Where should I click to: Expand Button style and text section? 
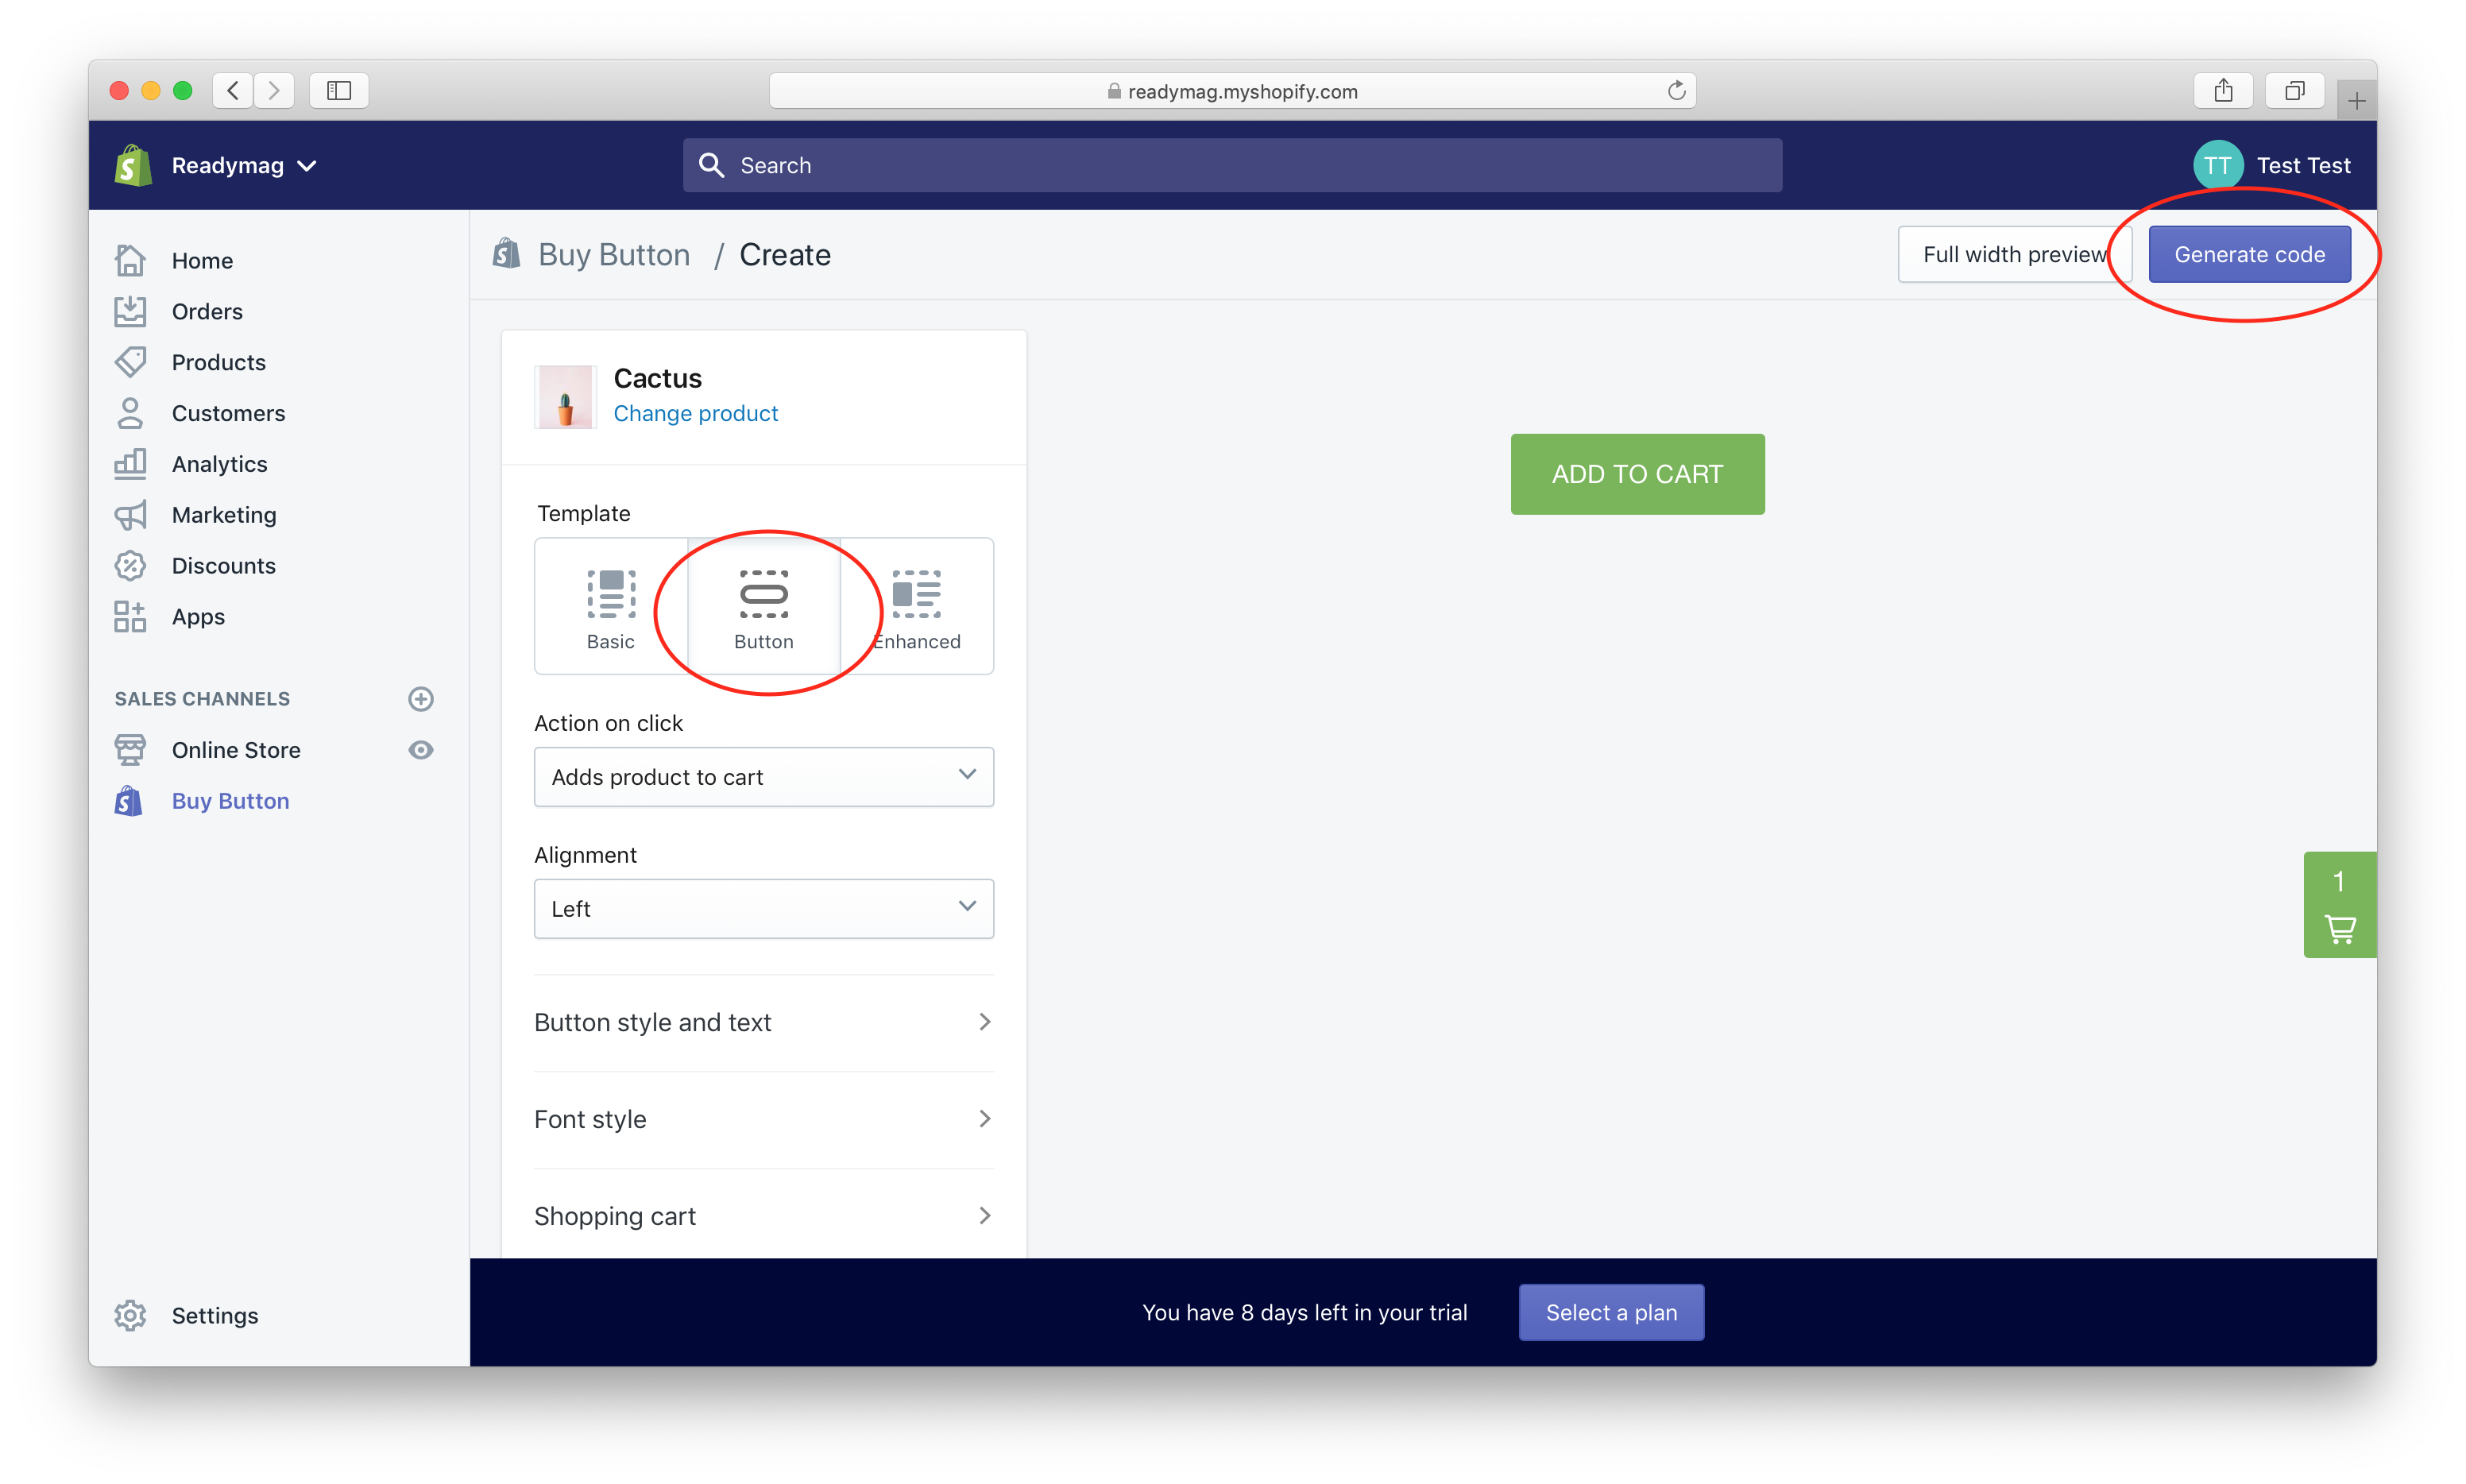tap(764, 1022)
